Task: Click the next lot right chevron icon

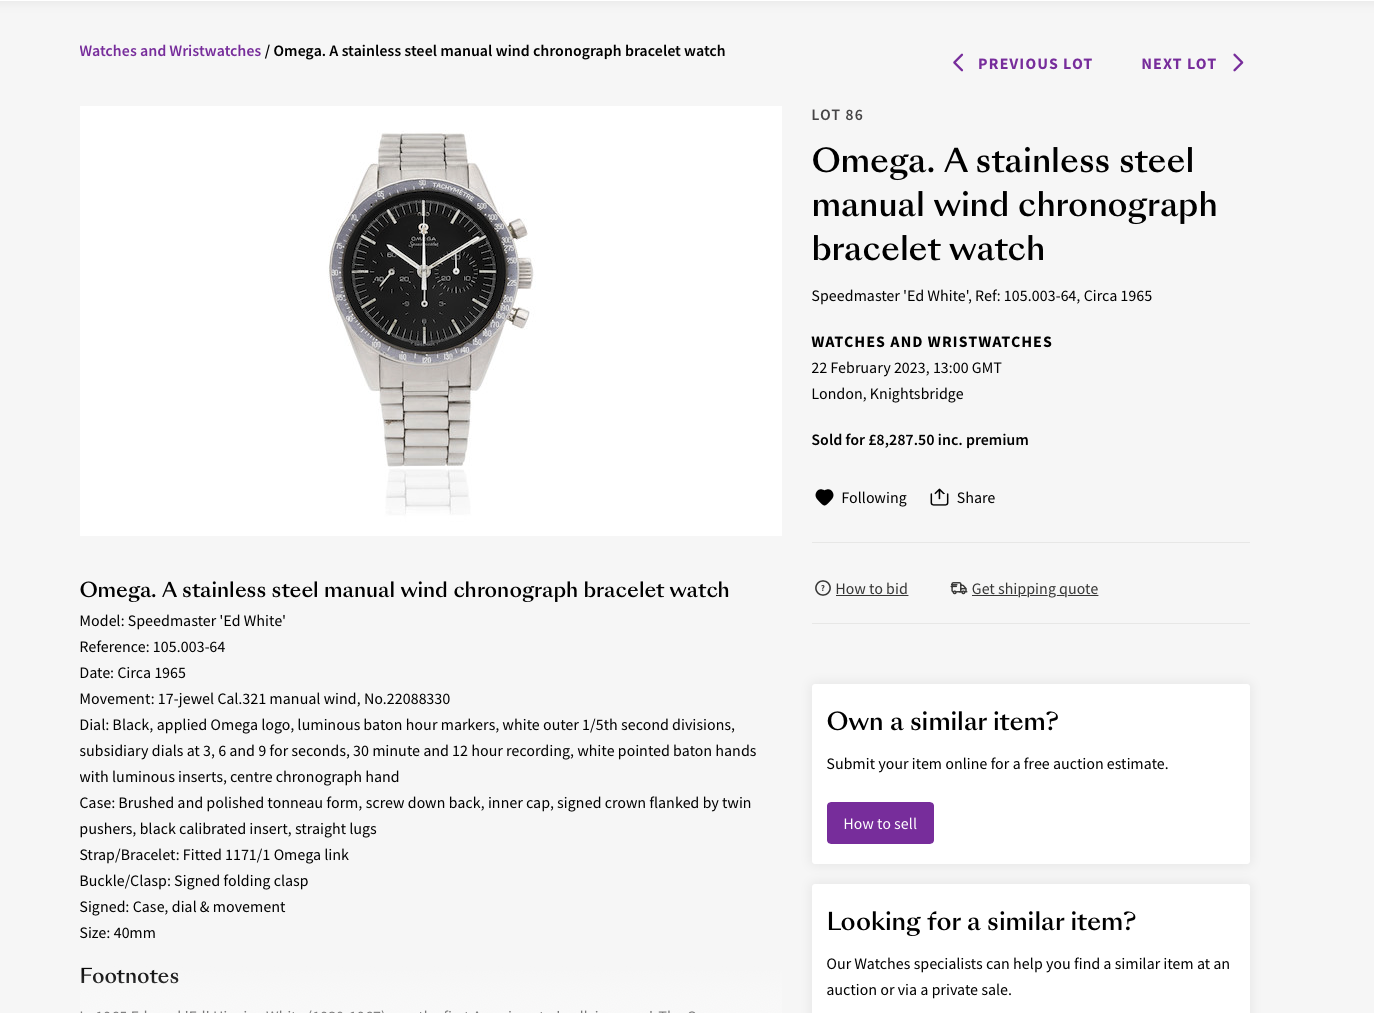Action: [x=1238, y=63]
